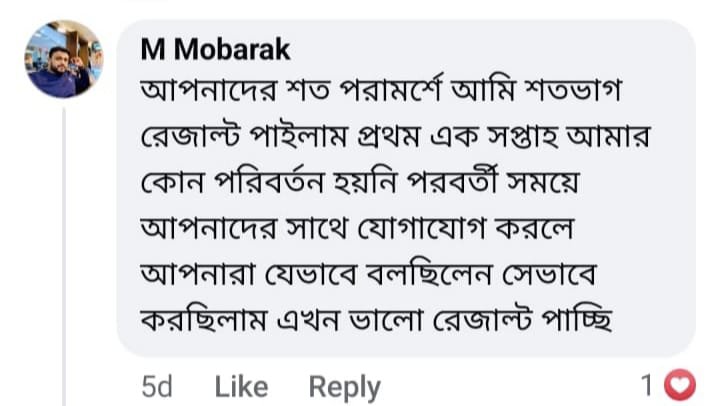Image resolution: width=720 pixels, height=406 pixels.
Task: Like M Mobarak's comment
Action: pyautogui.click(x=241, y=386)
